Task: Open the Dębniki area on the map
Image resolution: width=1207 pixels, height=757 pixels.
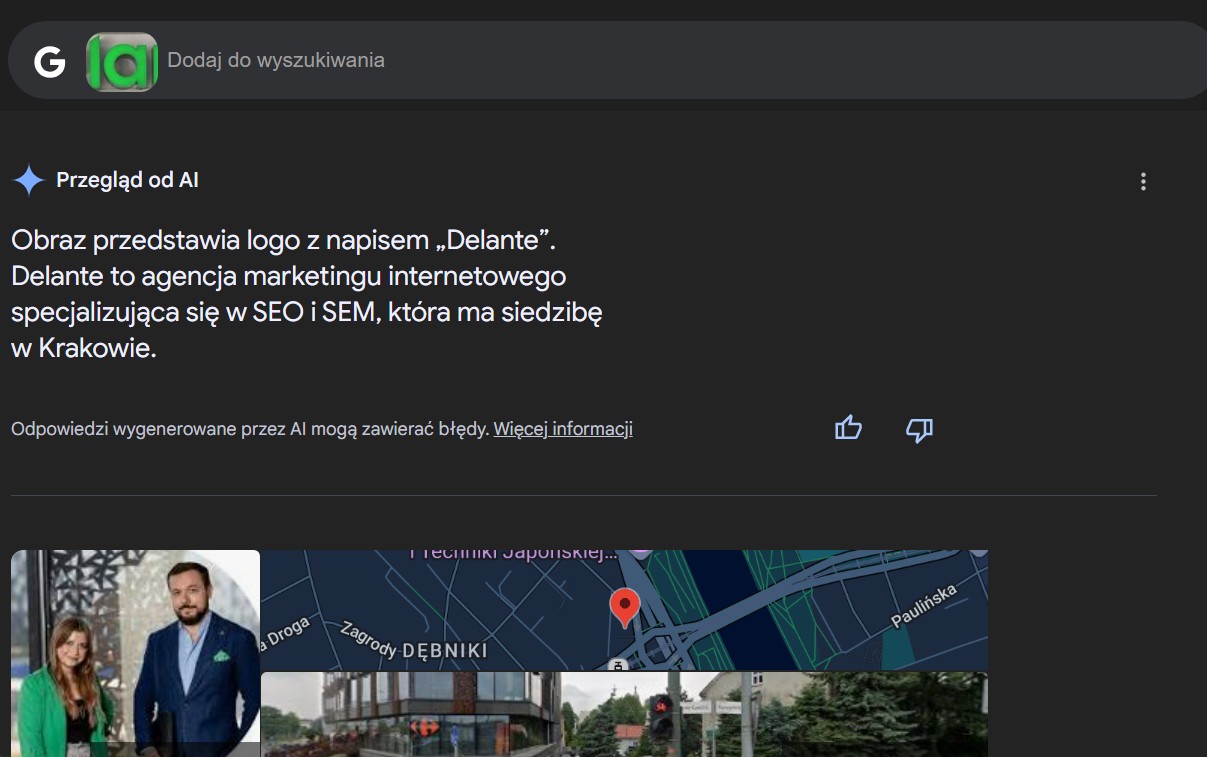Action: click(444, 650)
